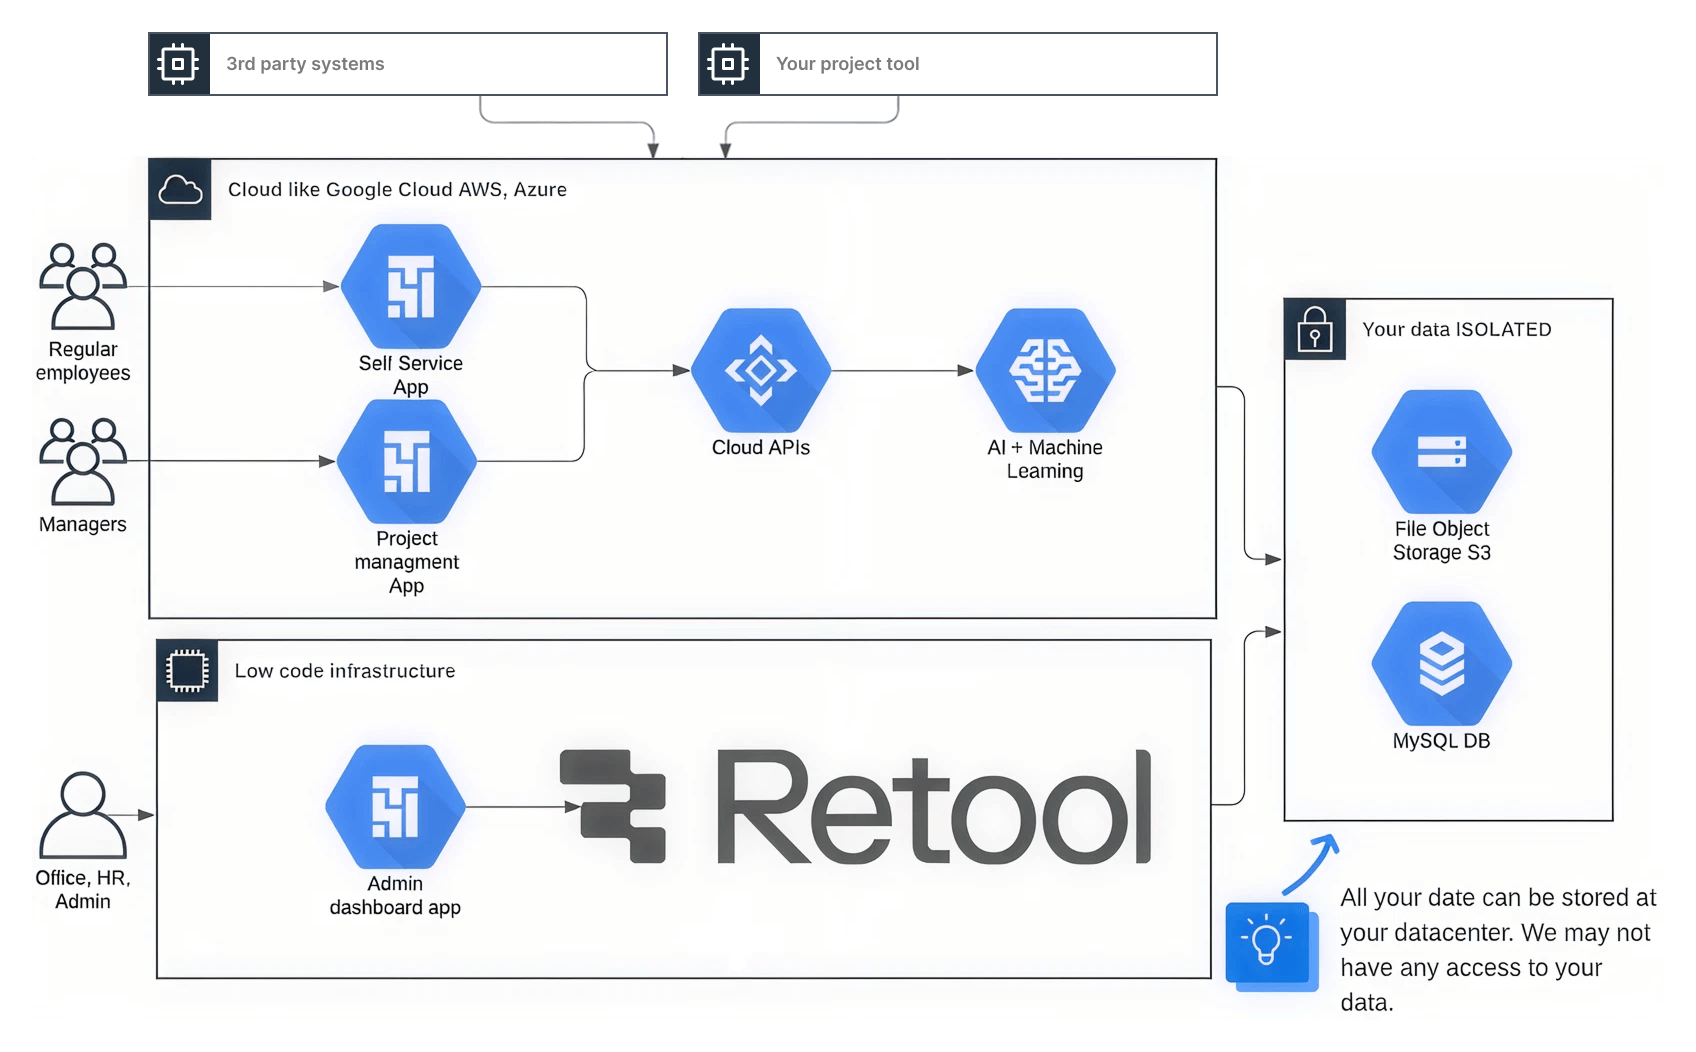
Task: Click the Cloud APIs hexagon icon
Action: pos(761,370)
